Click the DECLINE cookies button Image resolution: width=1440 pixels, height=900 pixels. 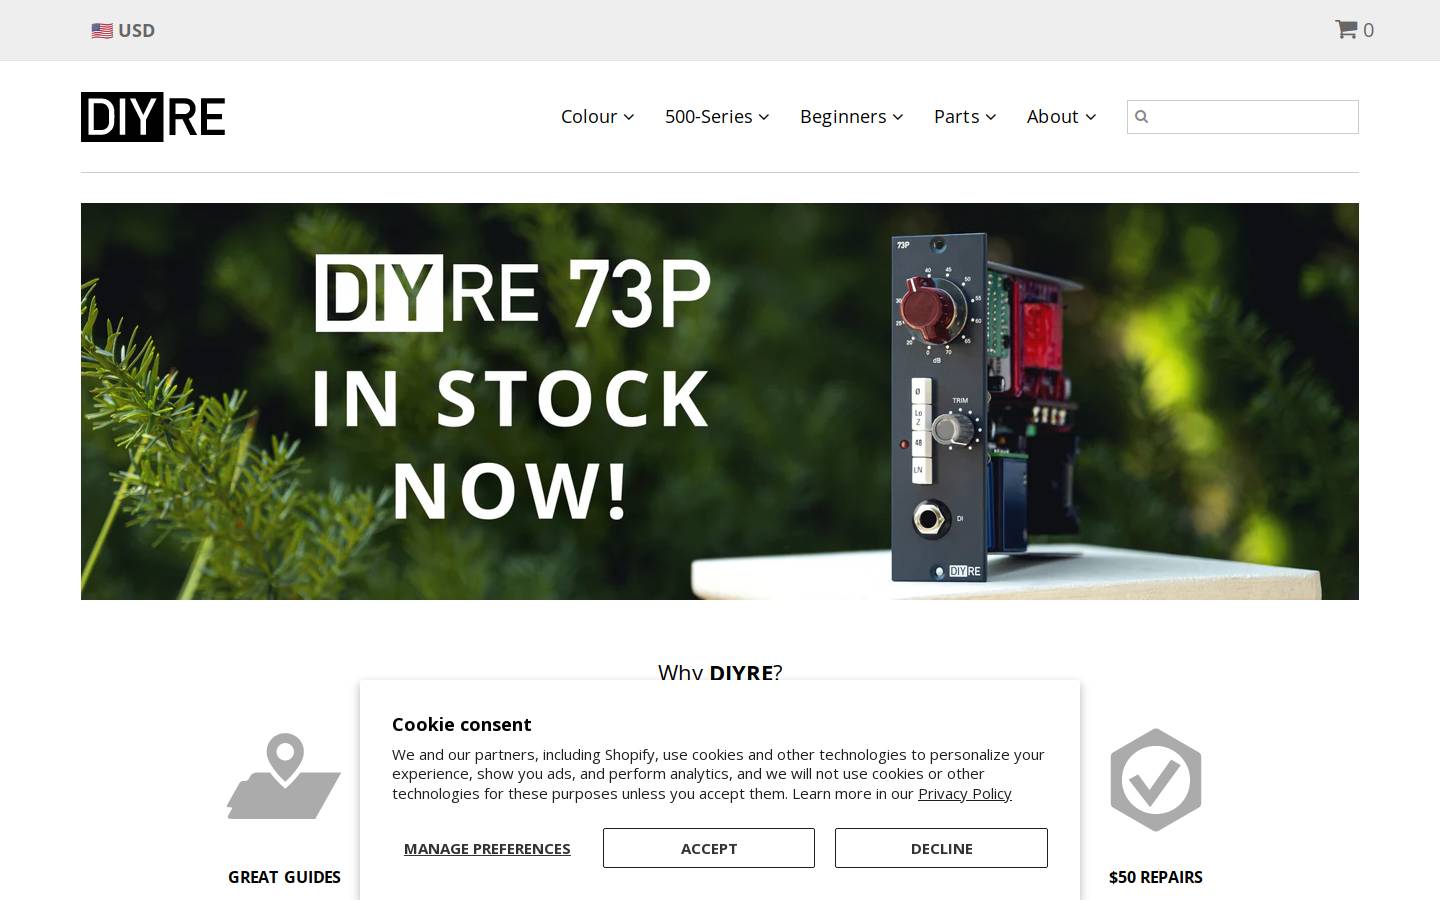941,848
